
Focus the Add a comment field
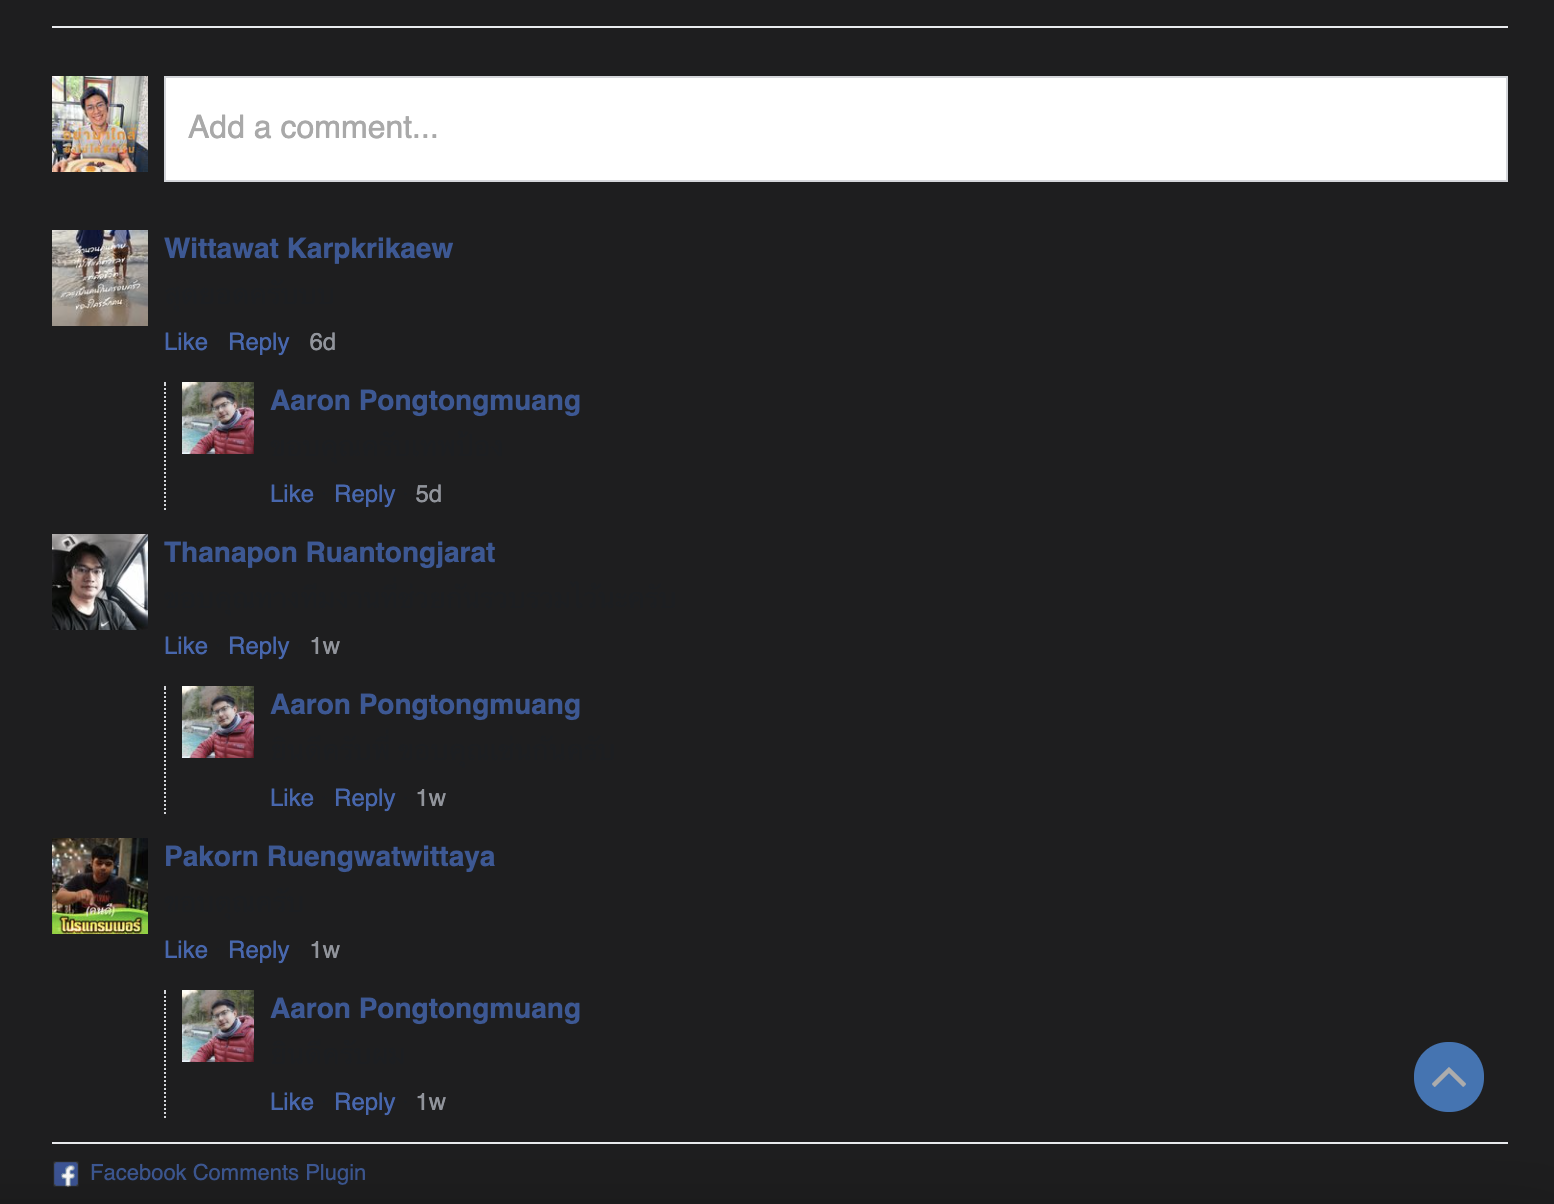(835, 129)
